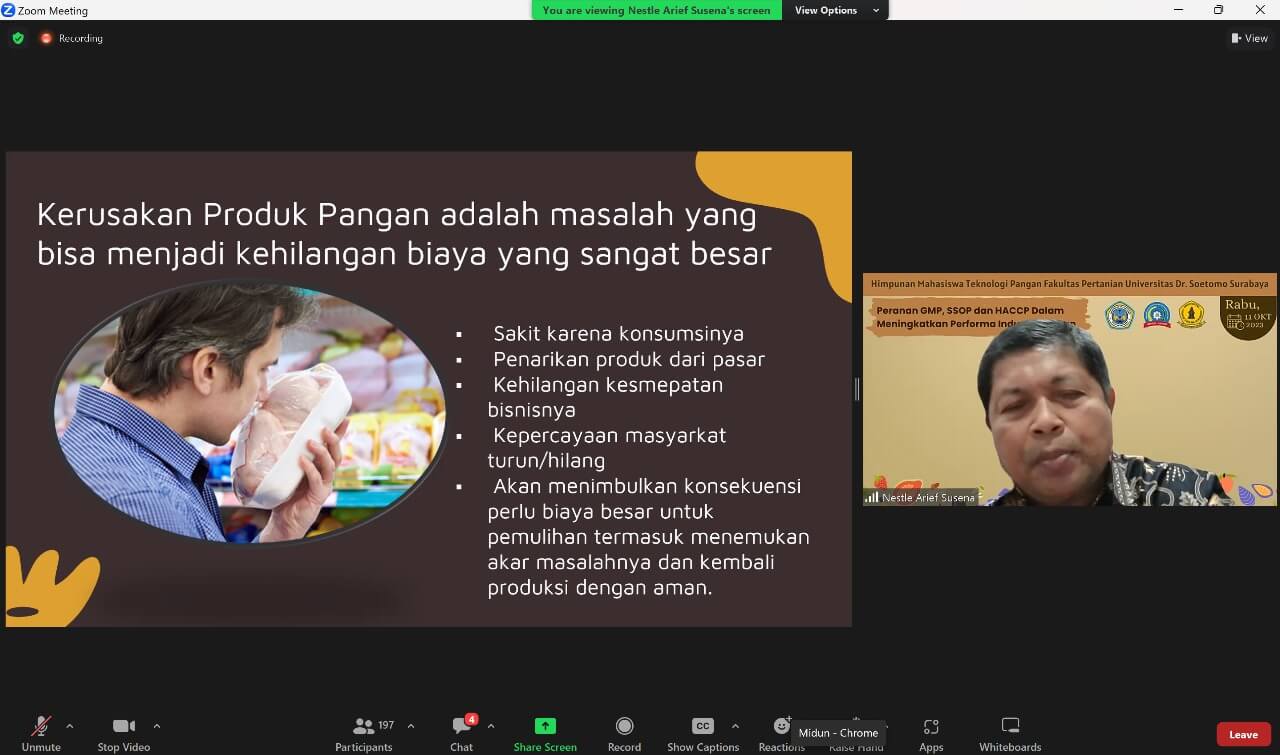
Task: Click the divider handle between slide and video
Action: tap(857, 389)
